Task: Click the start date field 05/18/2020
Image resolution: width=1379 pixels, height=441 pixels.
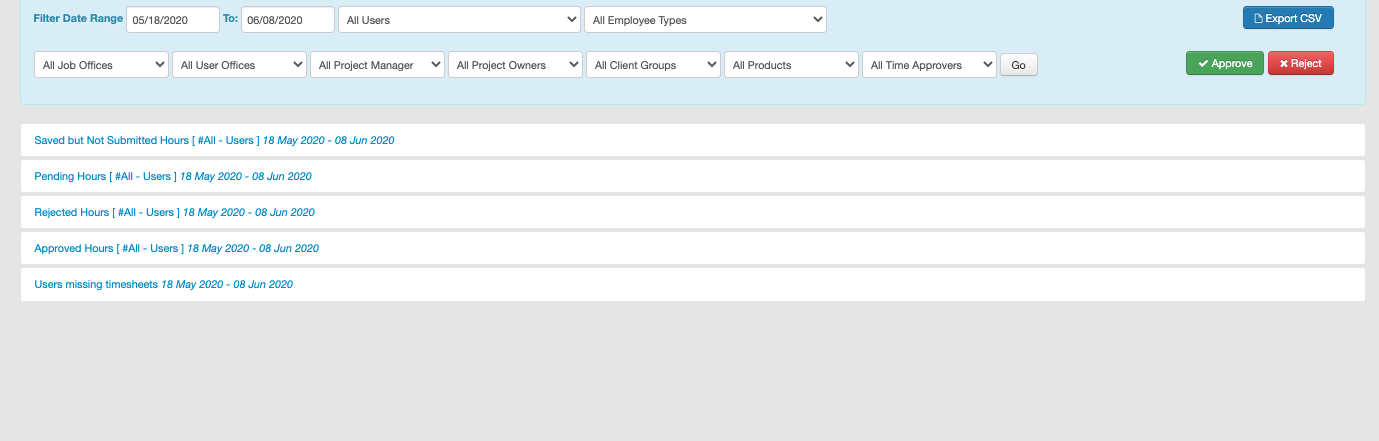Action: tap(173, 20)
